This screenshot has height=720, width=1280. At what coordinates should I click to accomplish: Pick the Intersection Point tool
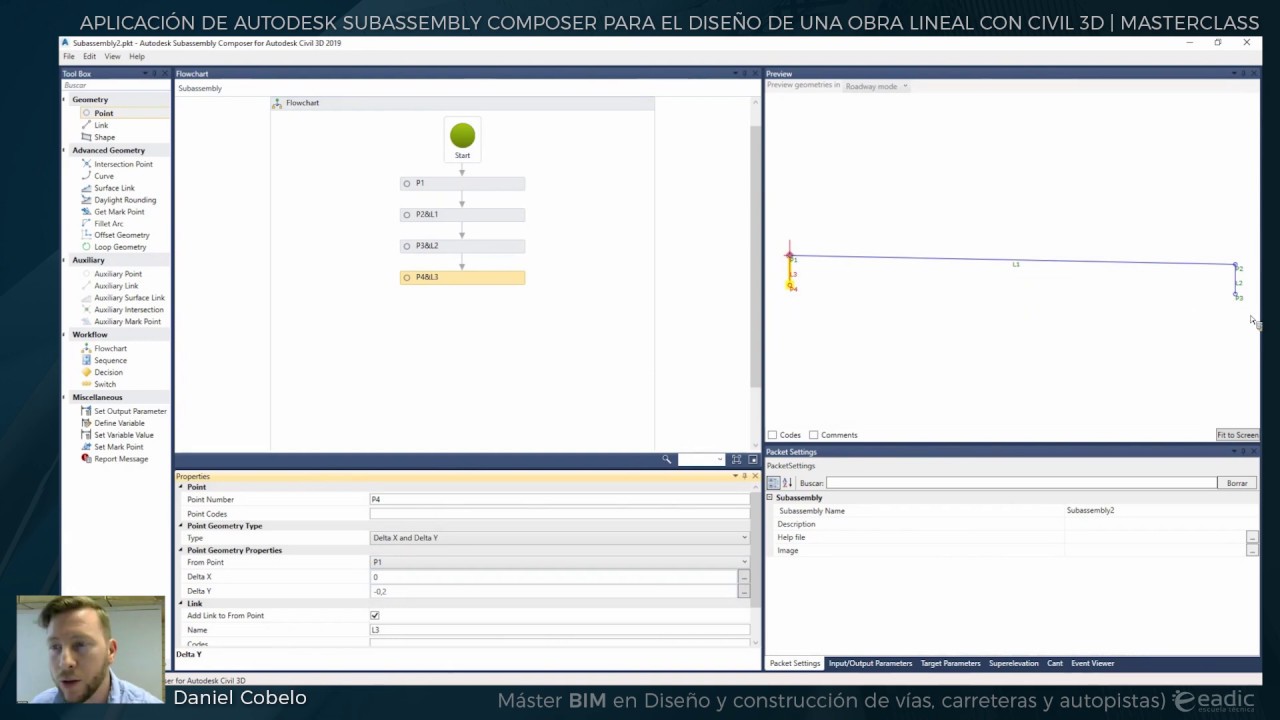pyautogui.click(x=123, y=164)
